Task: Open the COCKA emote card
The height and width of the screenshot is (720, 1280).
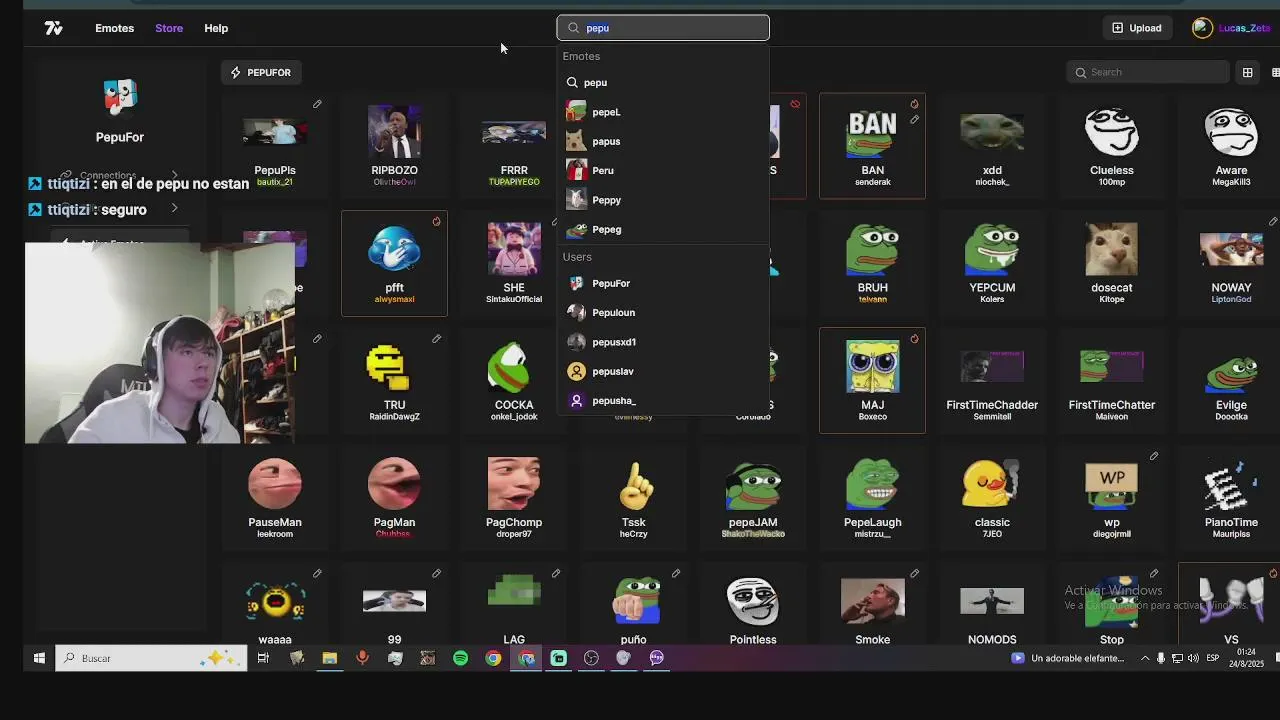Action: [514, 380]
